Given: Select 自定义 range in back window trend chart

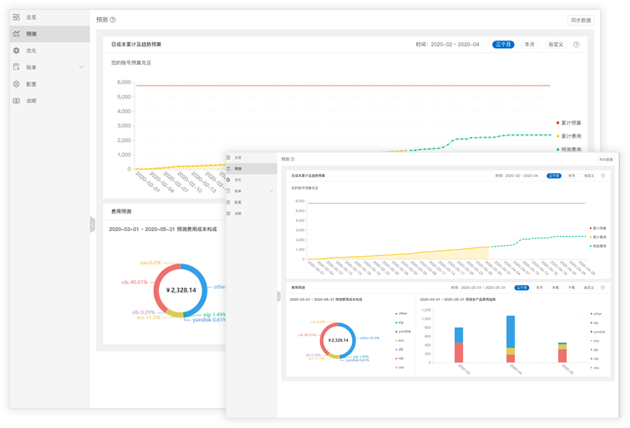Looking at the screenshot, I should click(x=556, y=44).
